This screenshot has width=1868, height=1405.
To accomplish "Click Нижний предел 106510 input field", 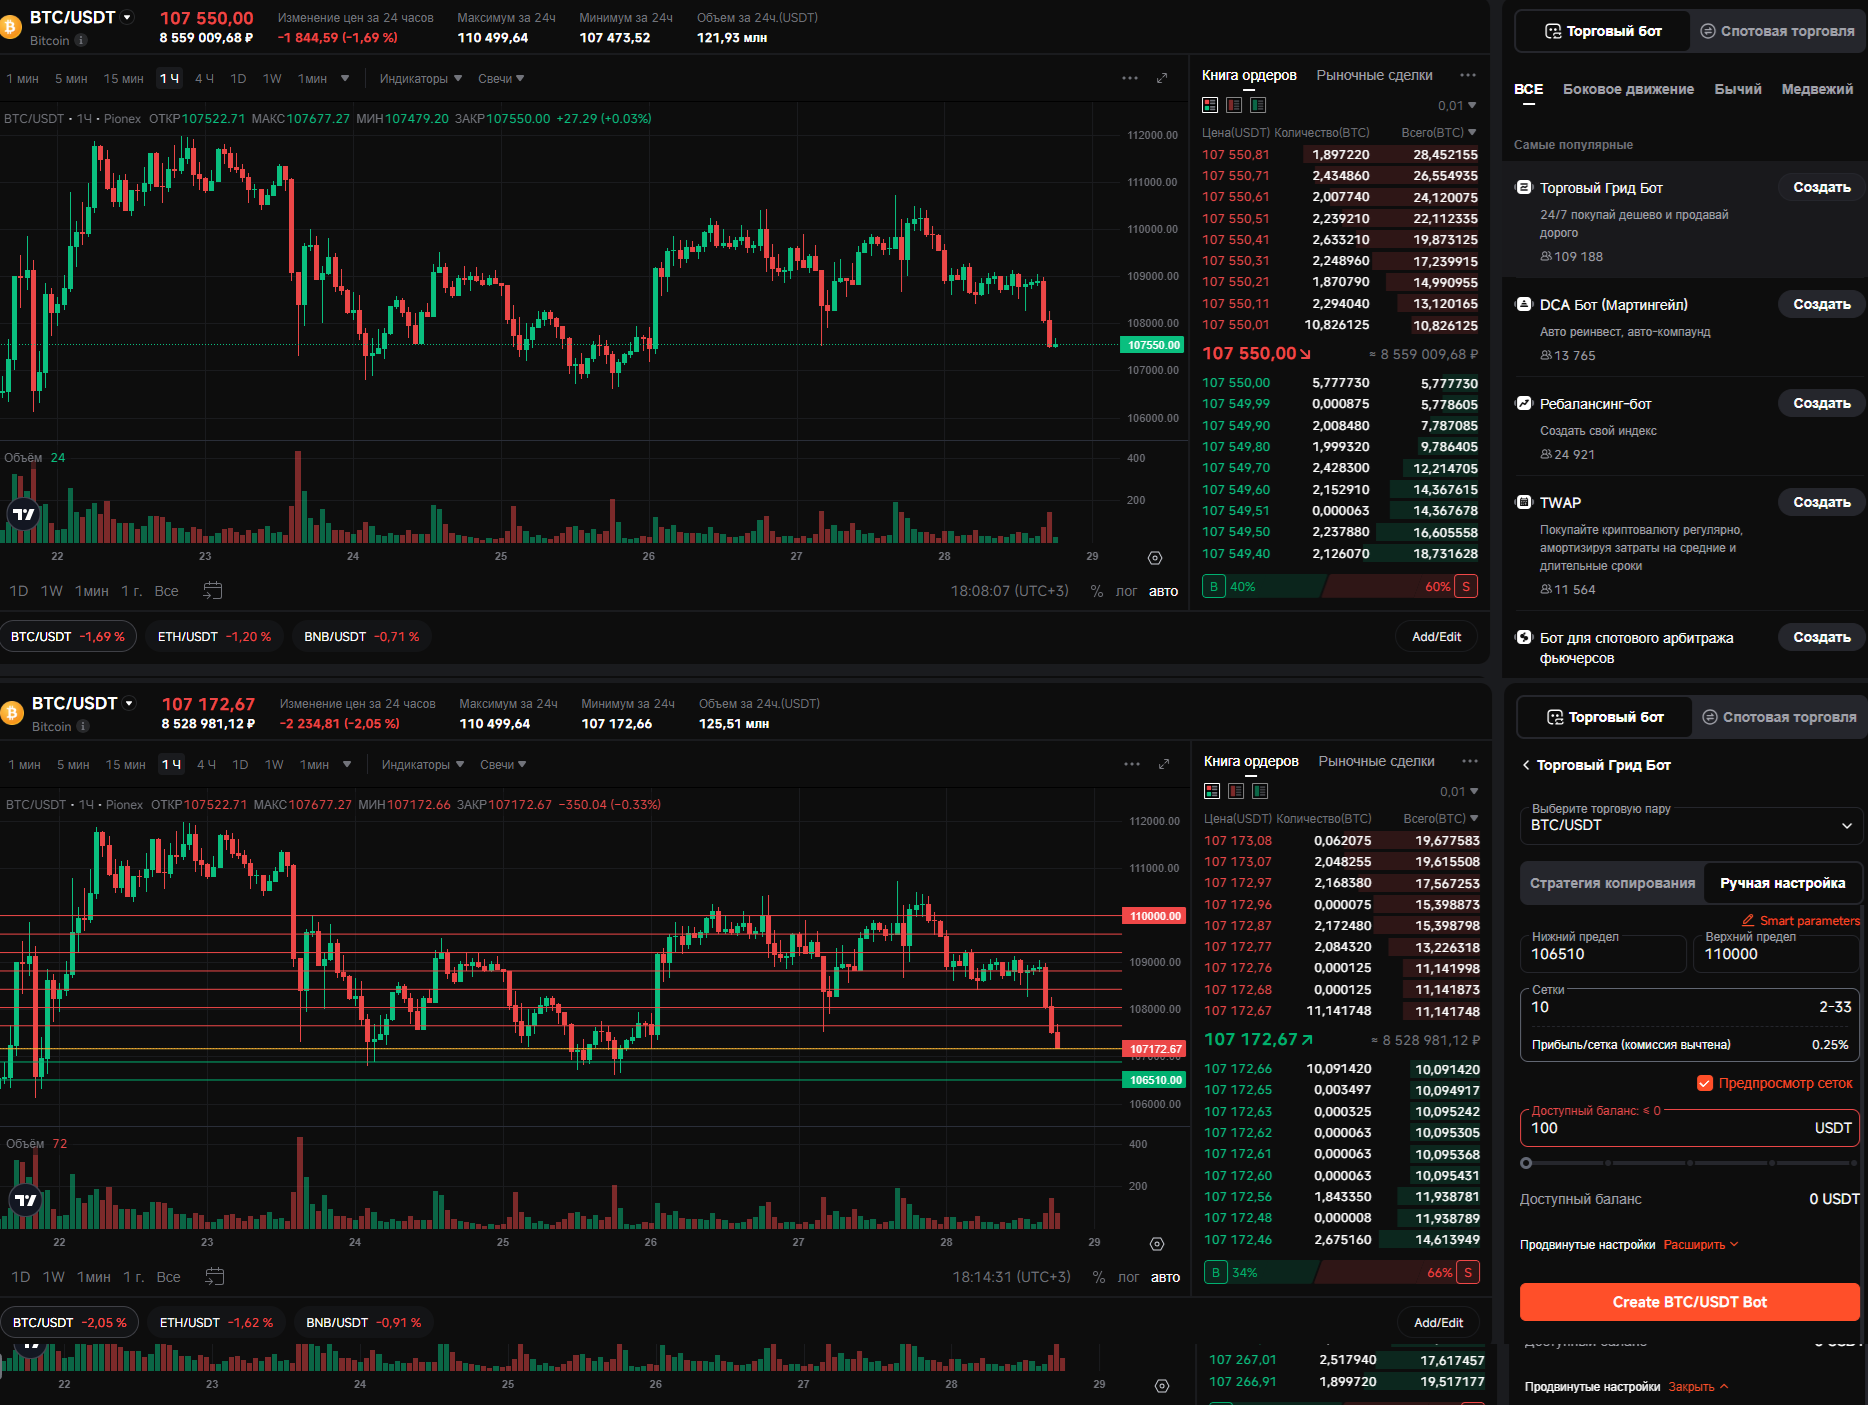I will tap(1602, 953).
